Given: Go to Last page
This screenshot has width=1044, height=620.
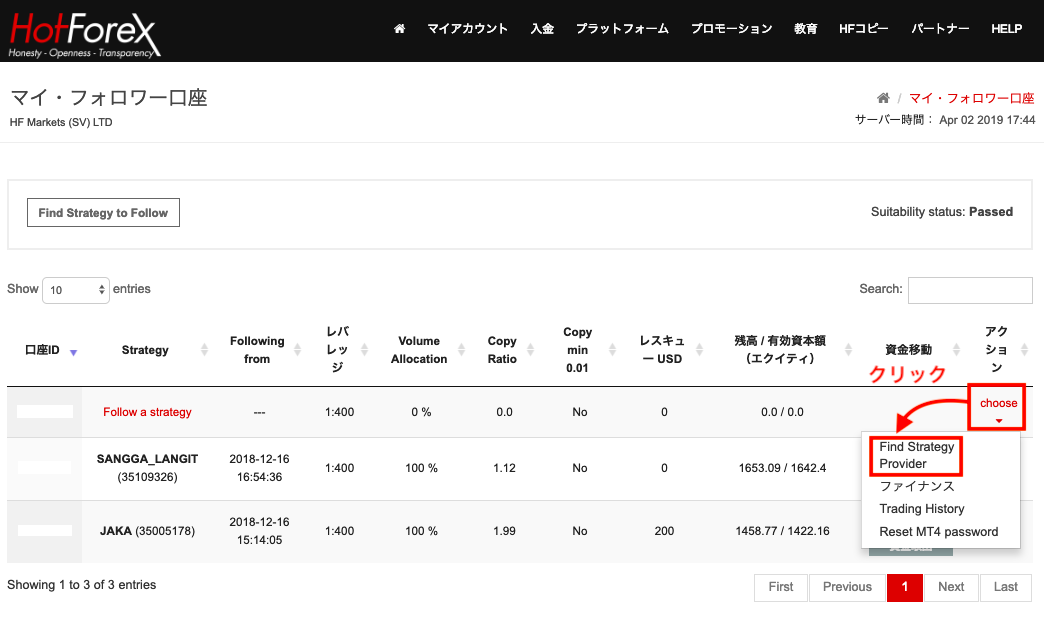Looking at the screenshot, I should pos(1005,587).
